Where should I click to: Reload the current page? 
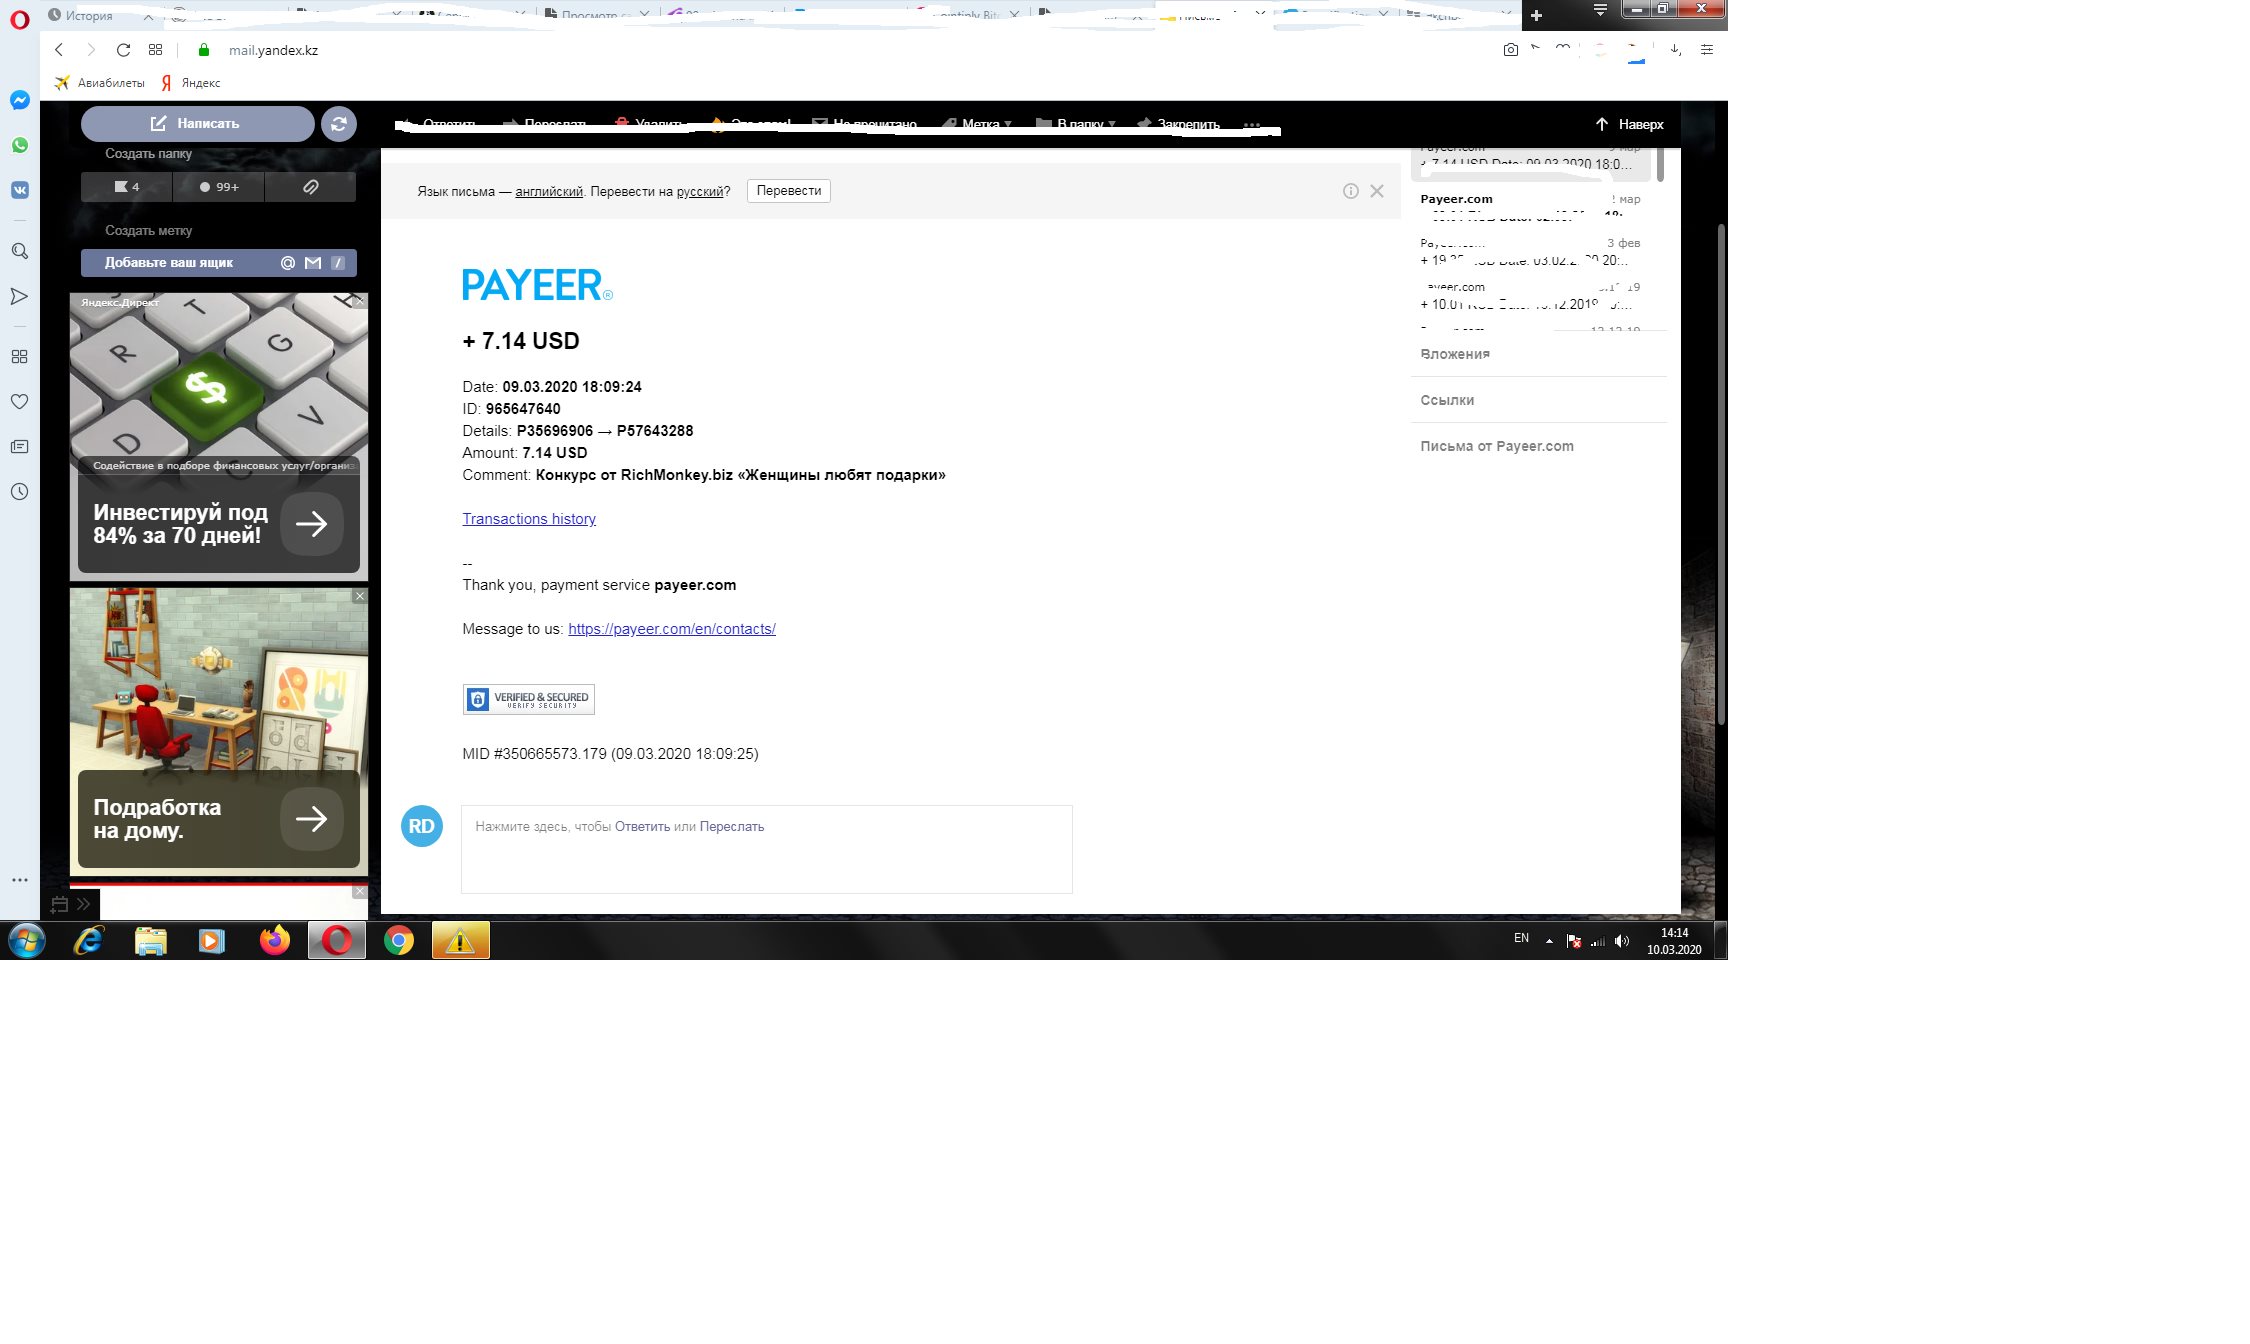123,50
